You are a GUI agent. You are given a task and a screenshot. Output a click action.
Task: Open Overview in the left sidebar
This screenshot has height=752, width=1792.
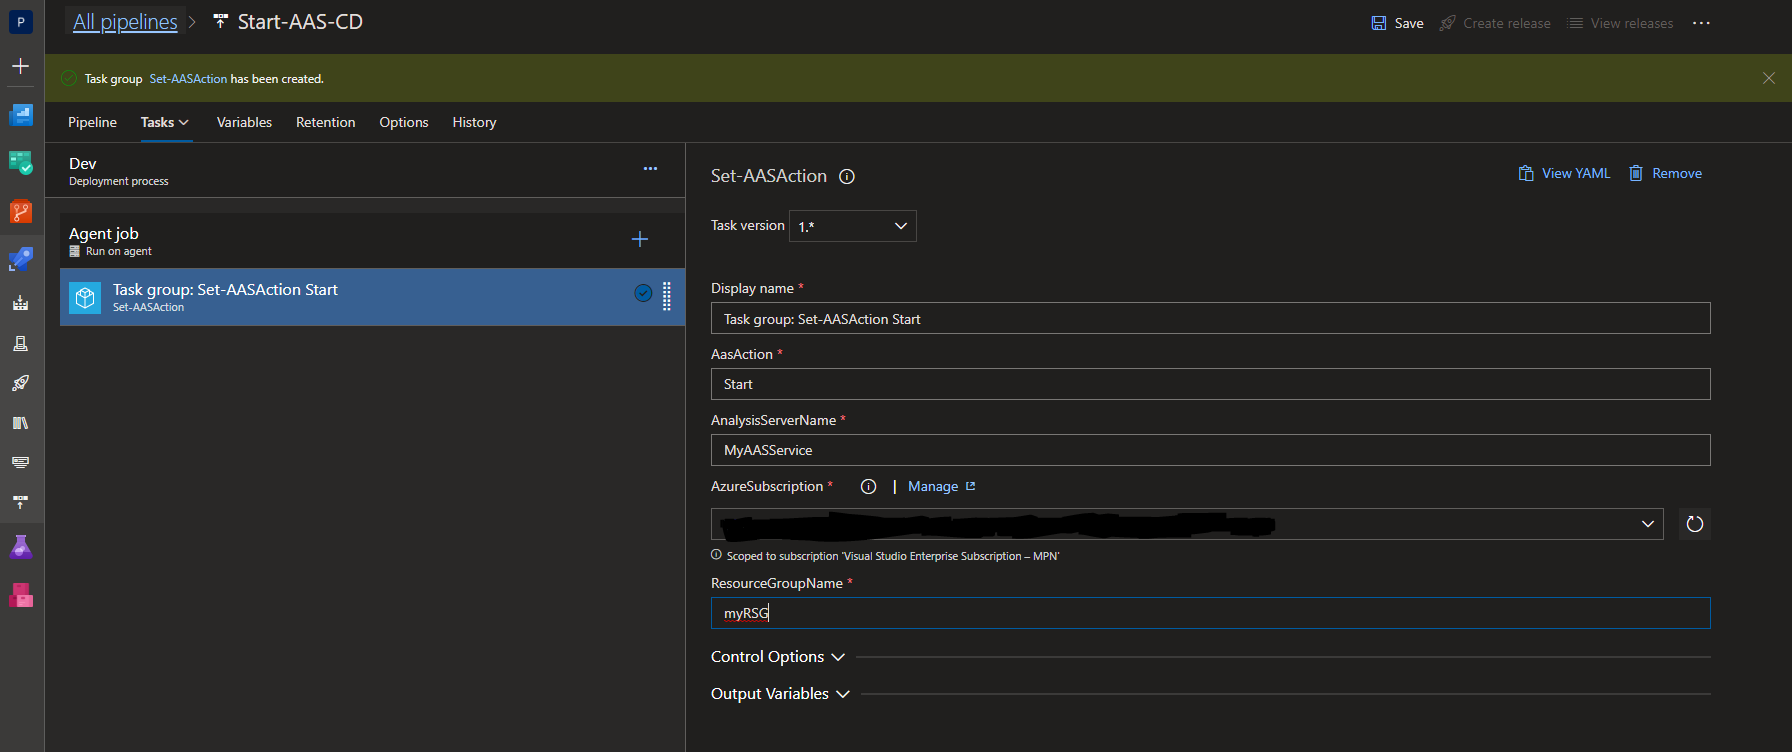(20, 115)
